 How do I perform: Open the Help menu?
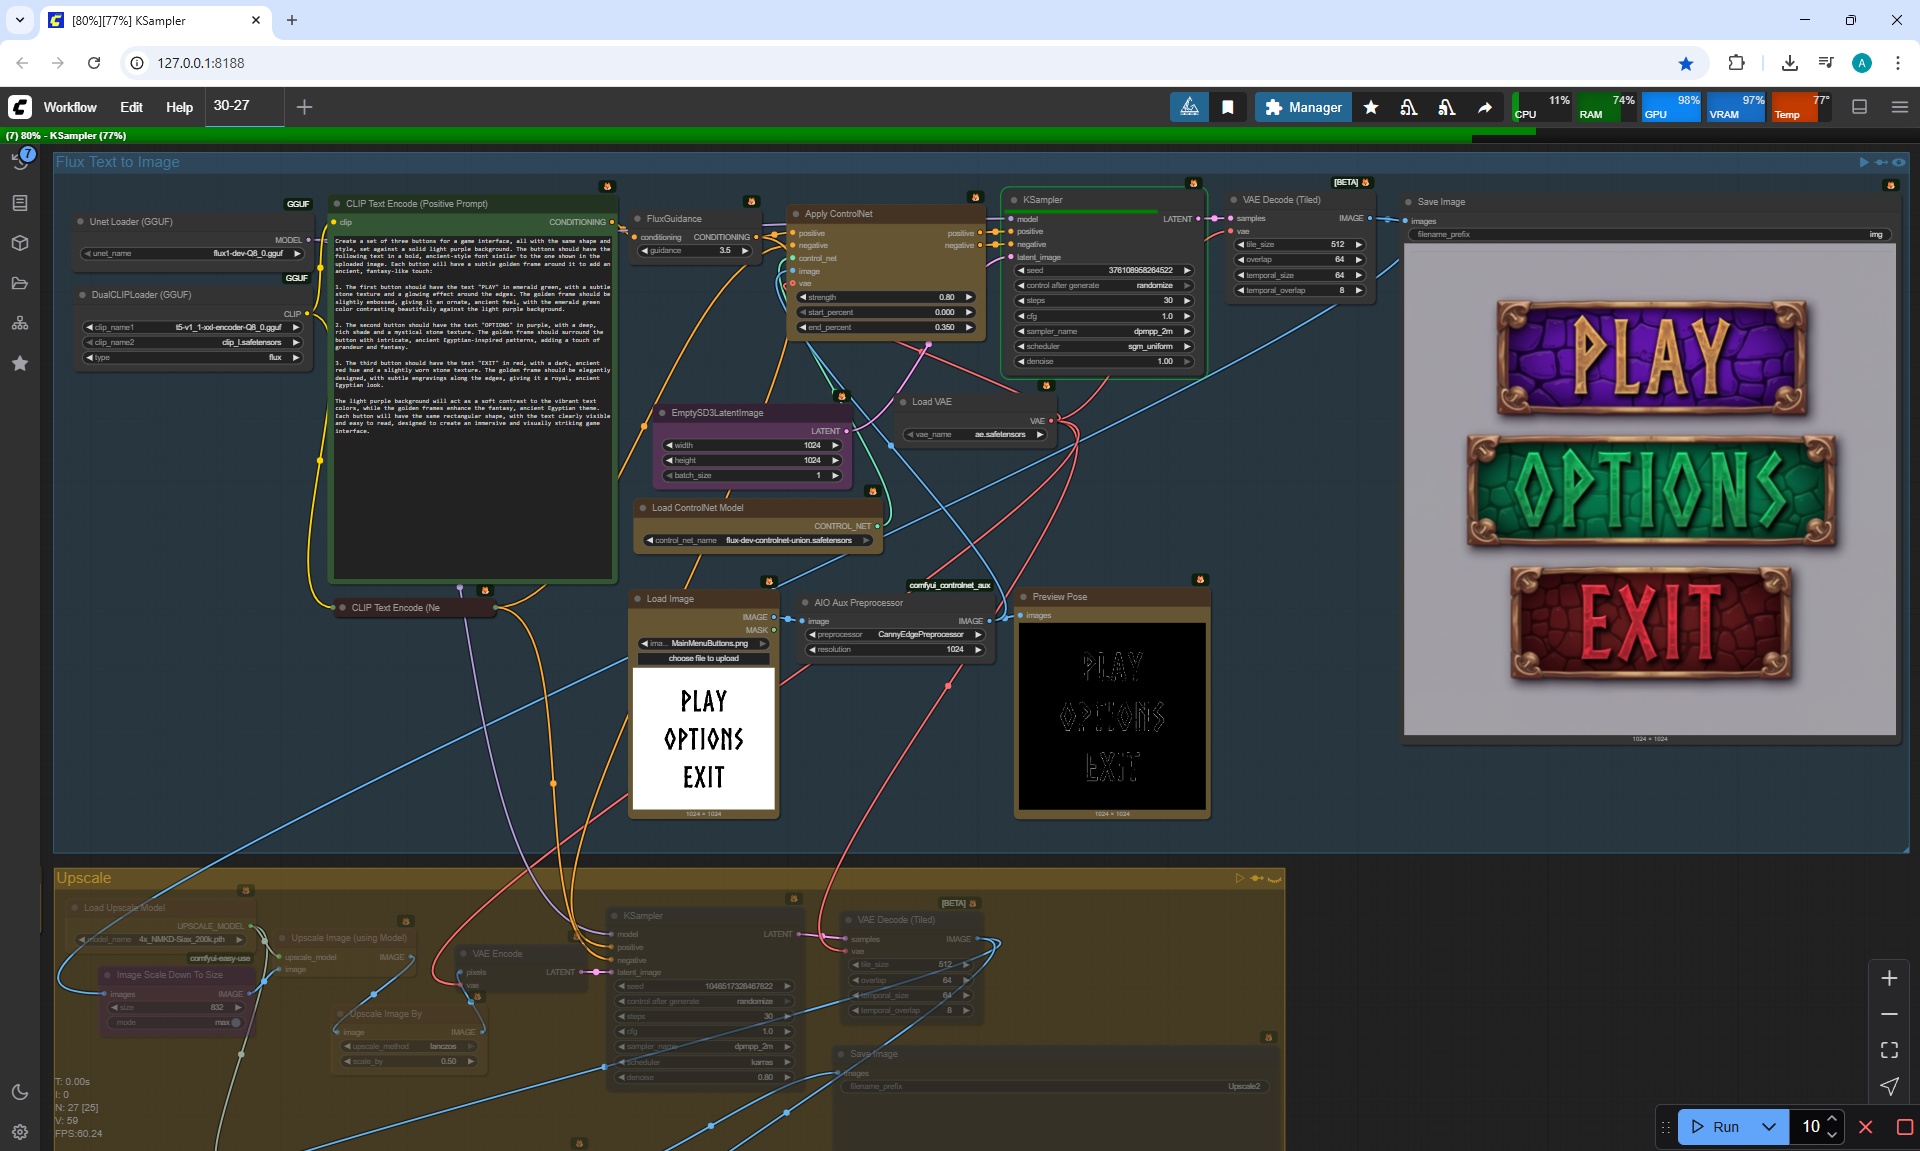click(x=179, y=107)
